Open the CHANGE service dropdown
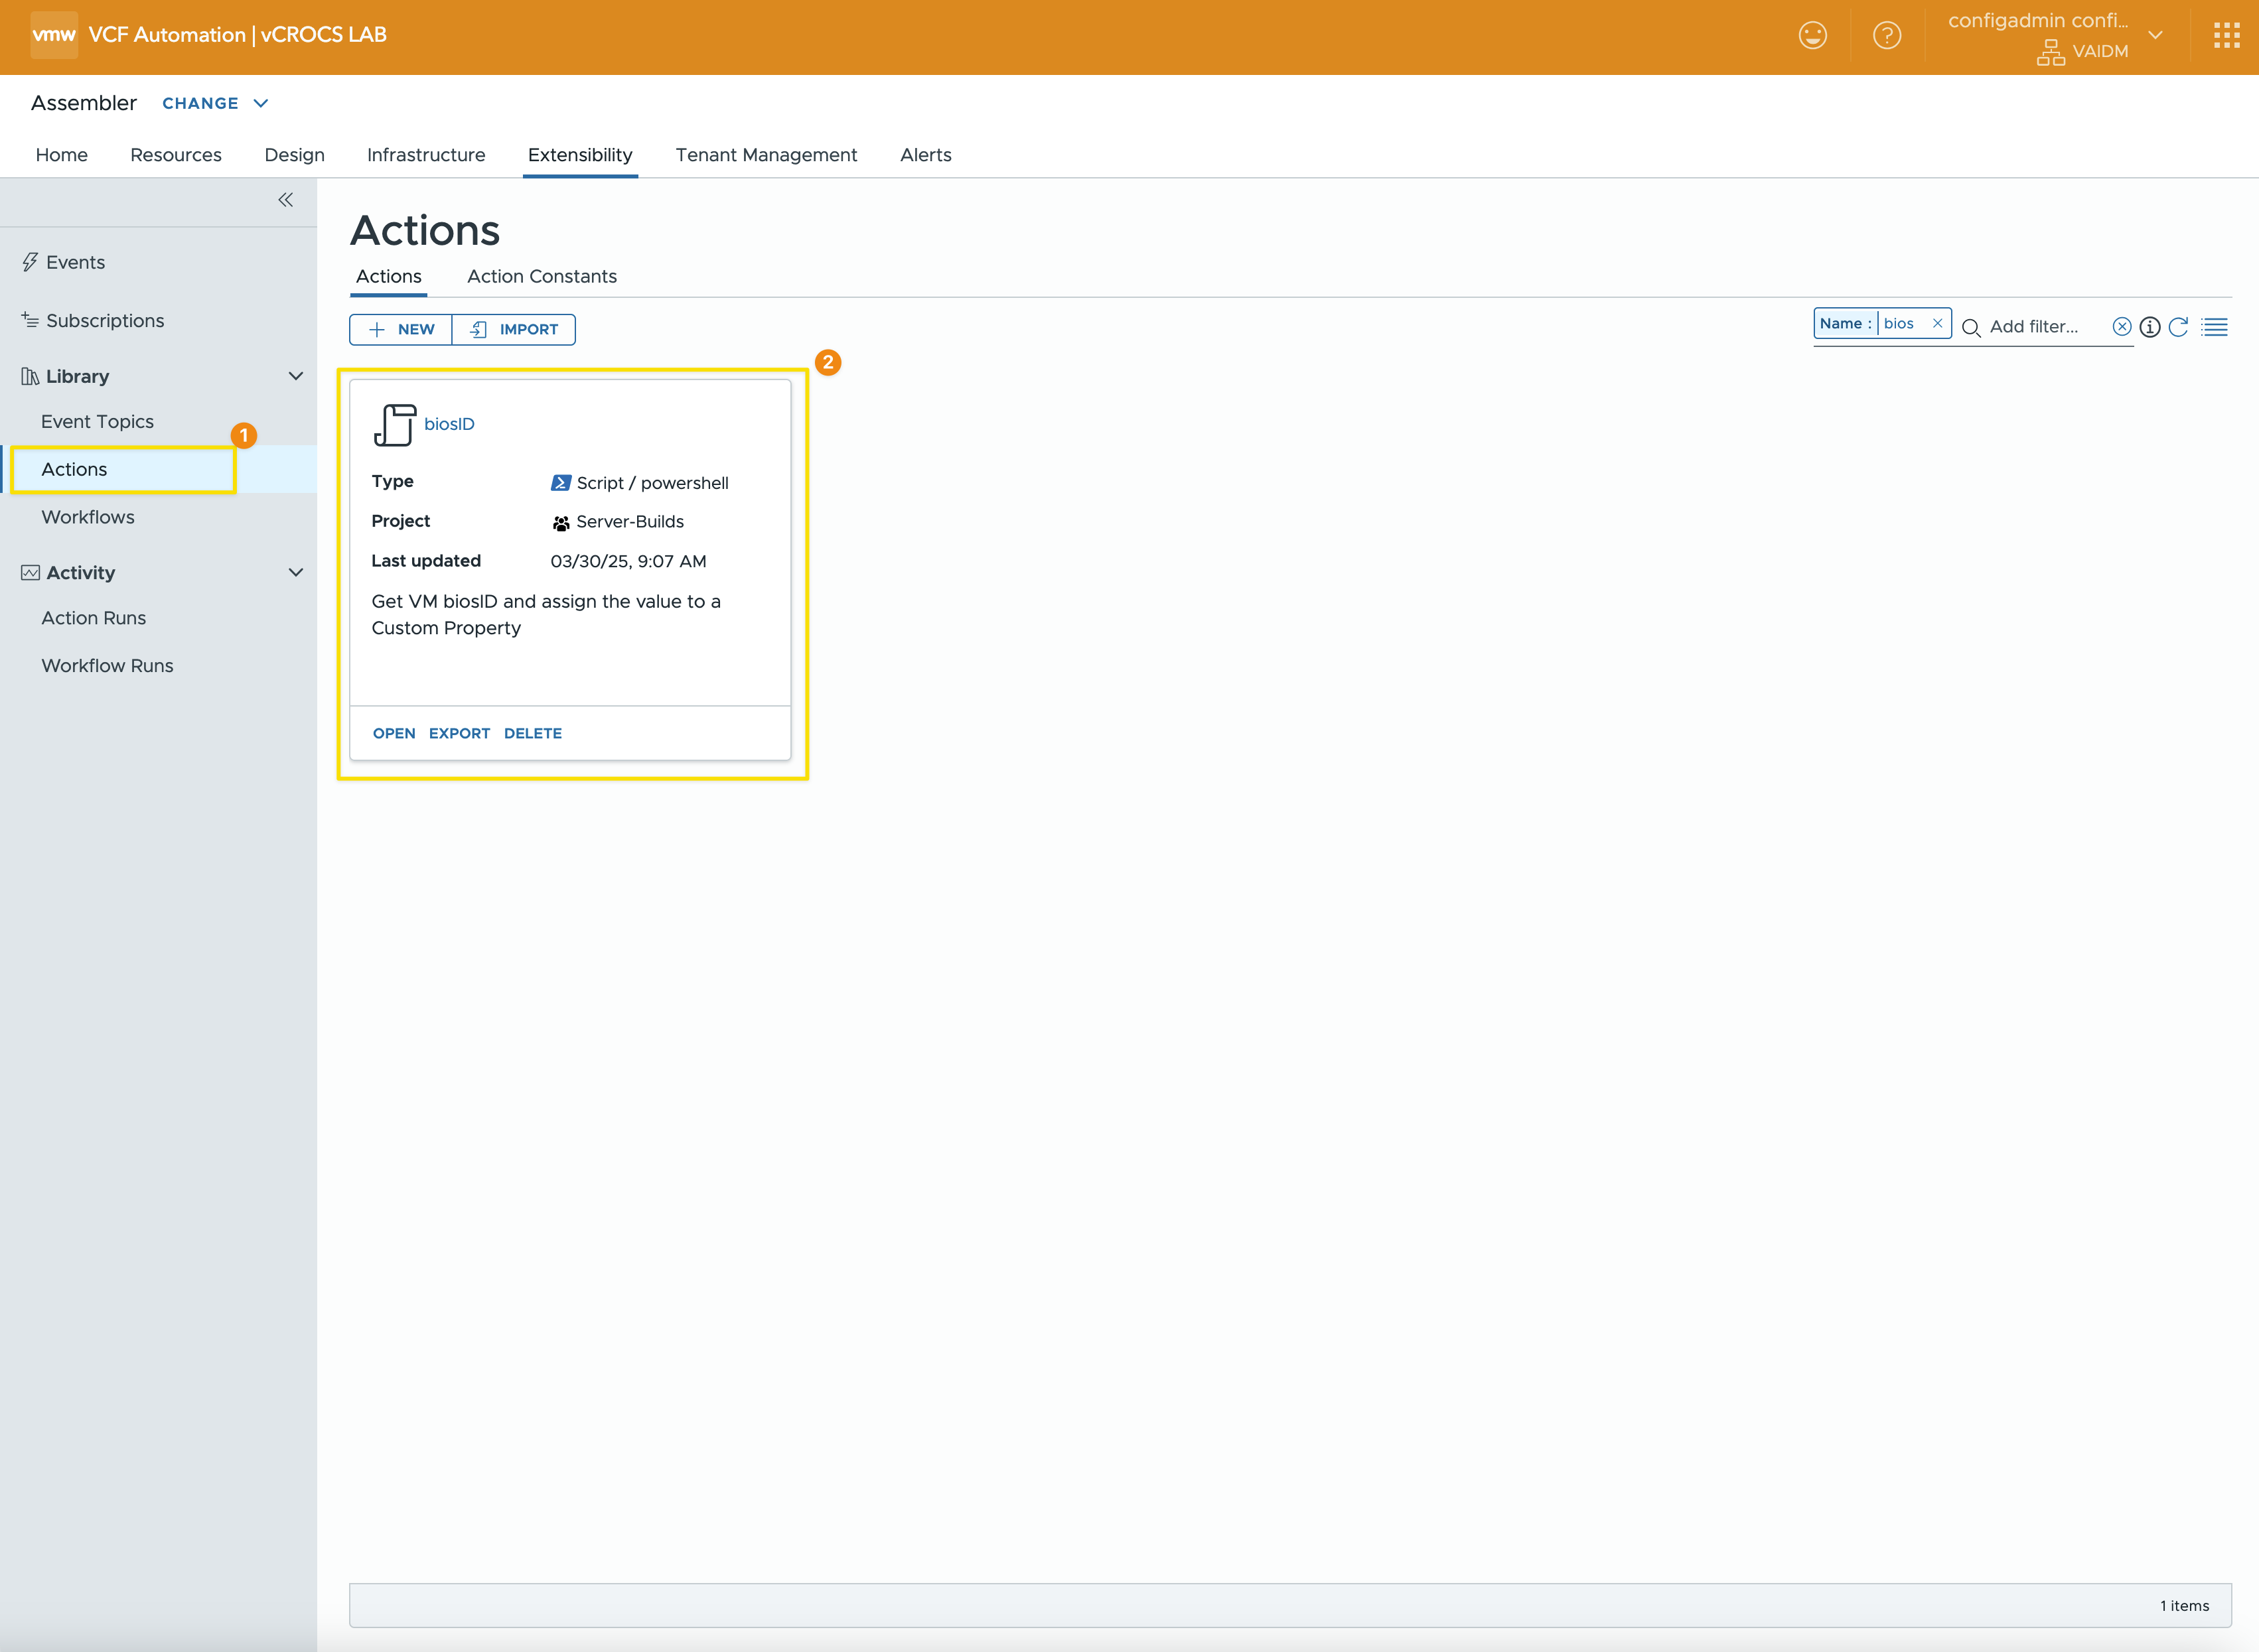Viewport: 2259px width, 1652px height. [215, 103]
